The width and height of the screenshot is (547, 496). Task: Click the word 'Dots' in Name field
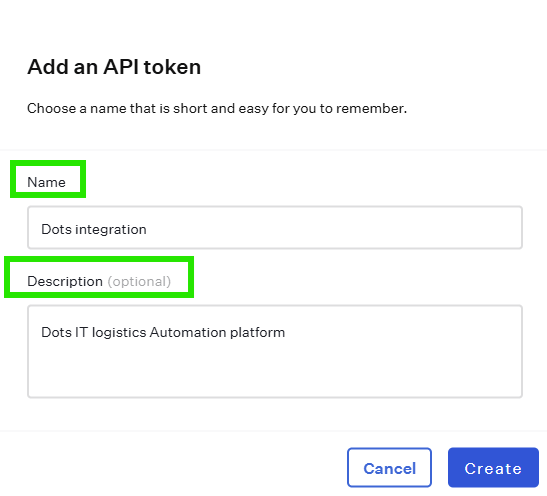coord(56,230)
